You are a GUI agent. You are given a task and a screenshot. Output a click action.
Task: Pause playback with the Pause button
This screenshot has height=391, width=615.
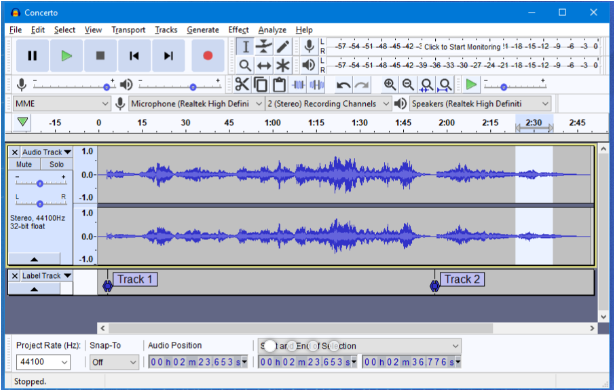(32, 56)
